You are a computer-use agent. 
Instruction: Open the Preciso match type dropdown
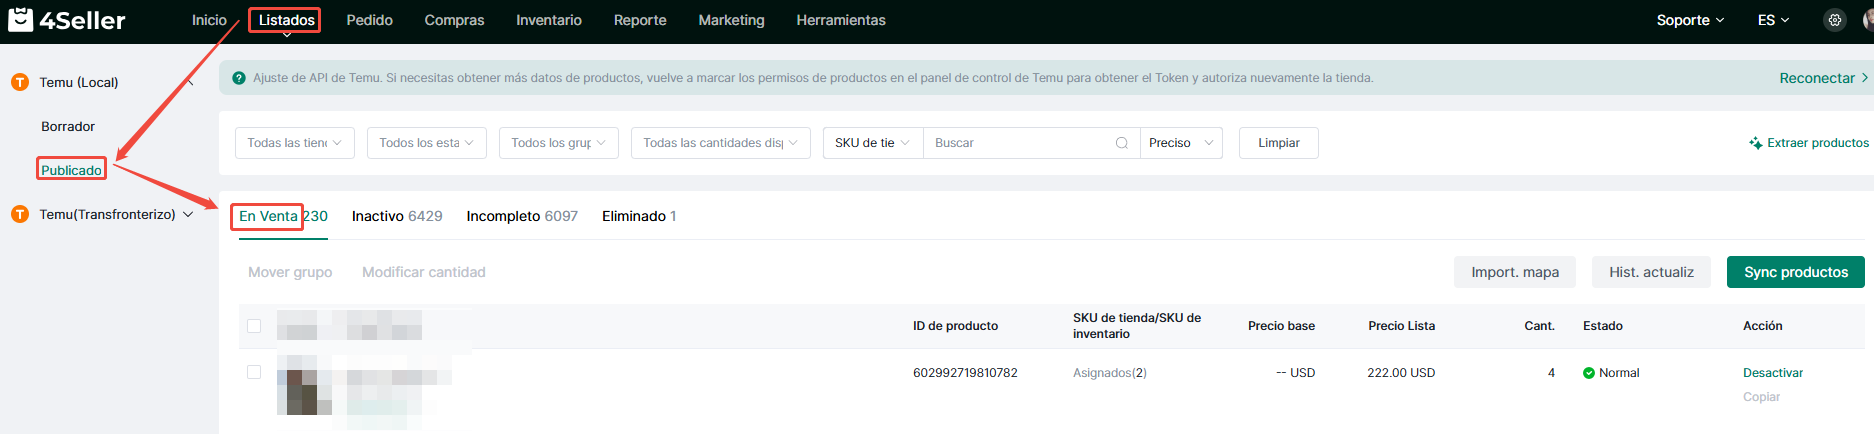(x=1181, y=143)
